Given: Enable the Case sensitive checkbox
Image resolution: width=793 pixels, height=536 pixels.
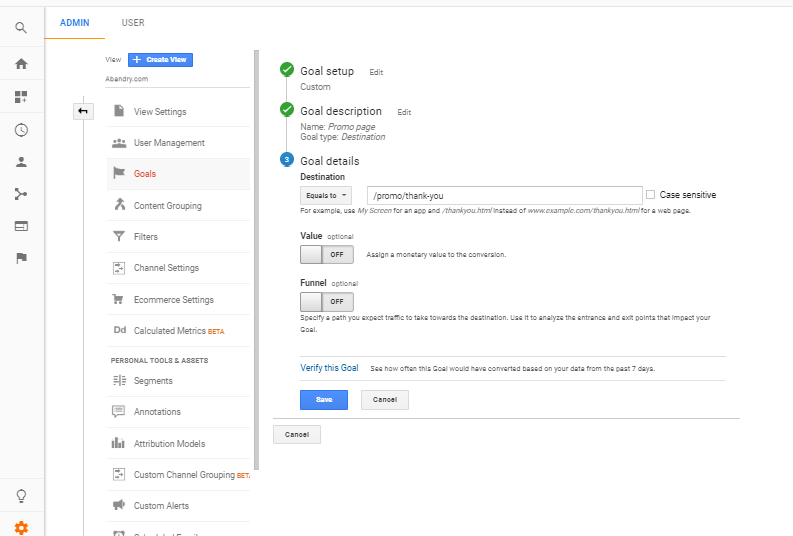Looking at the screenshot, I should coord(650,195).
